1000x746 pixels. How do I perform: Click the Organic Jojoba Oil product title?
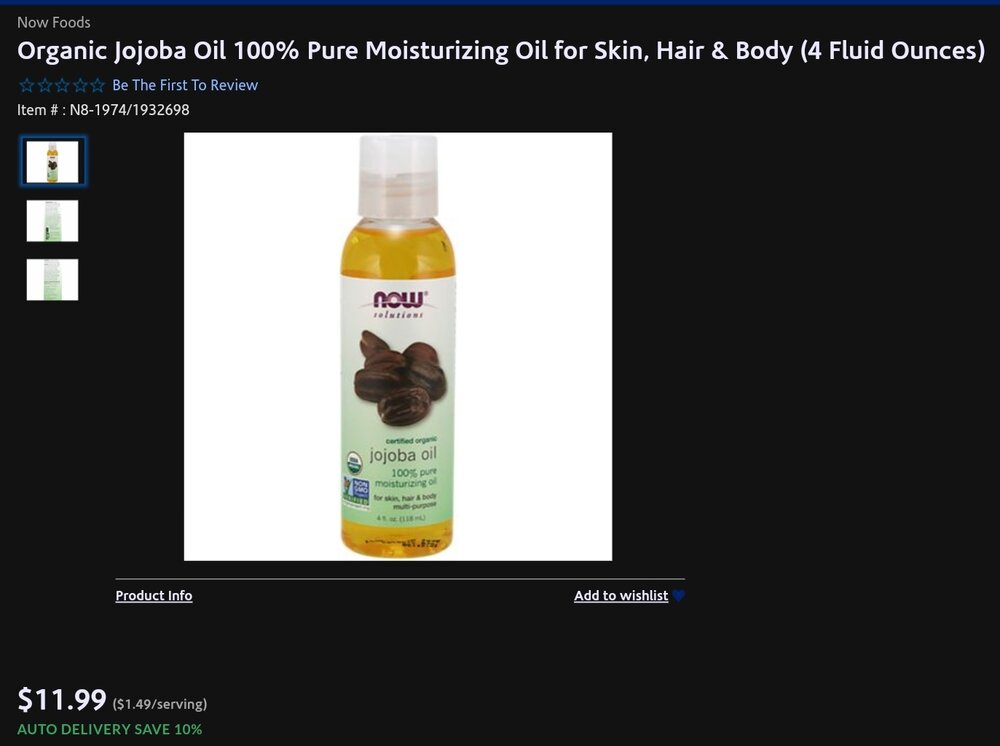click(501, 50)
